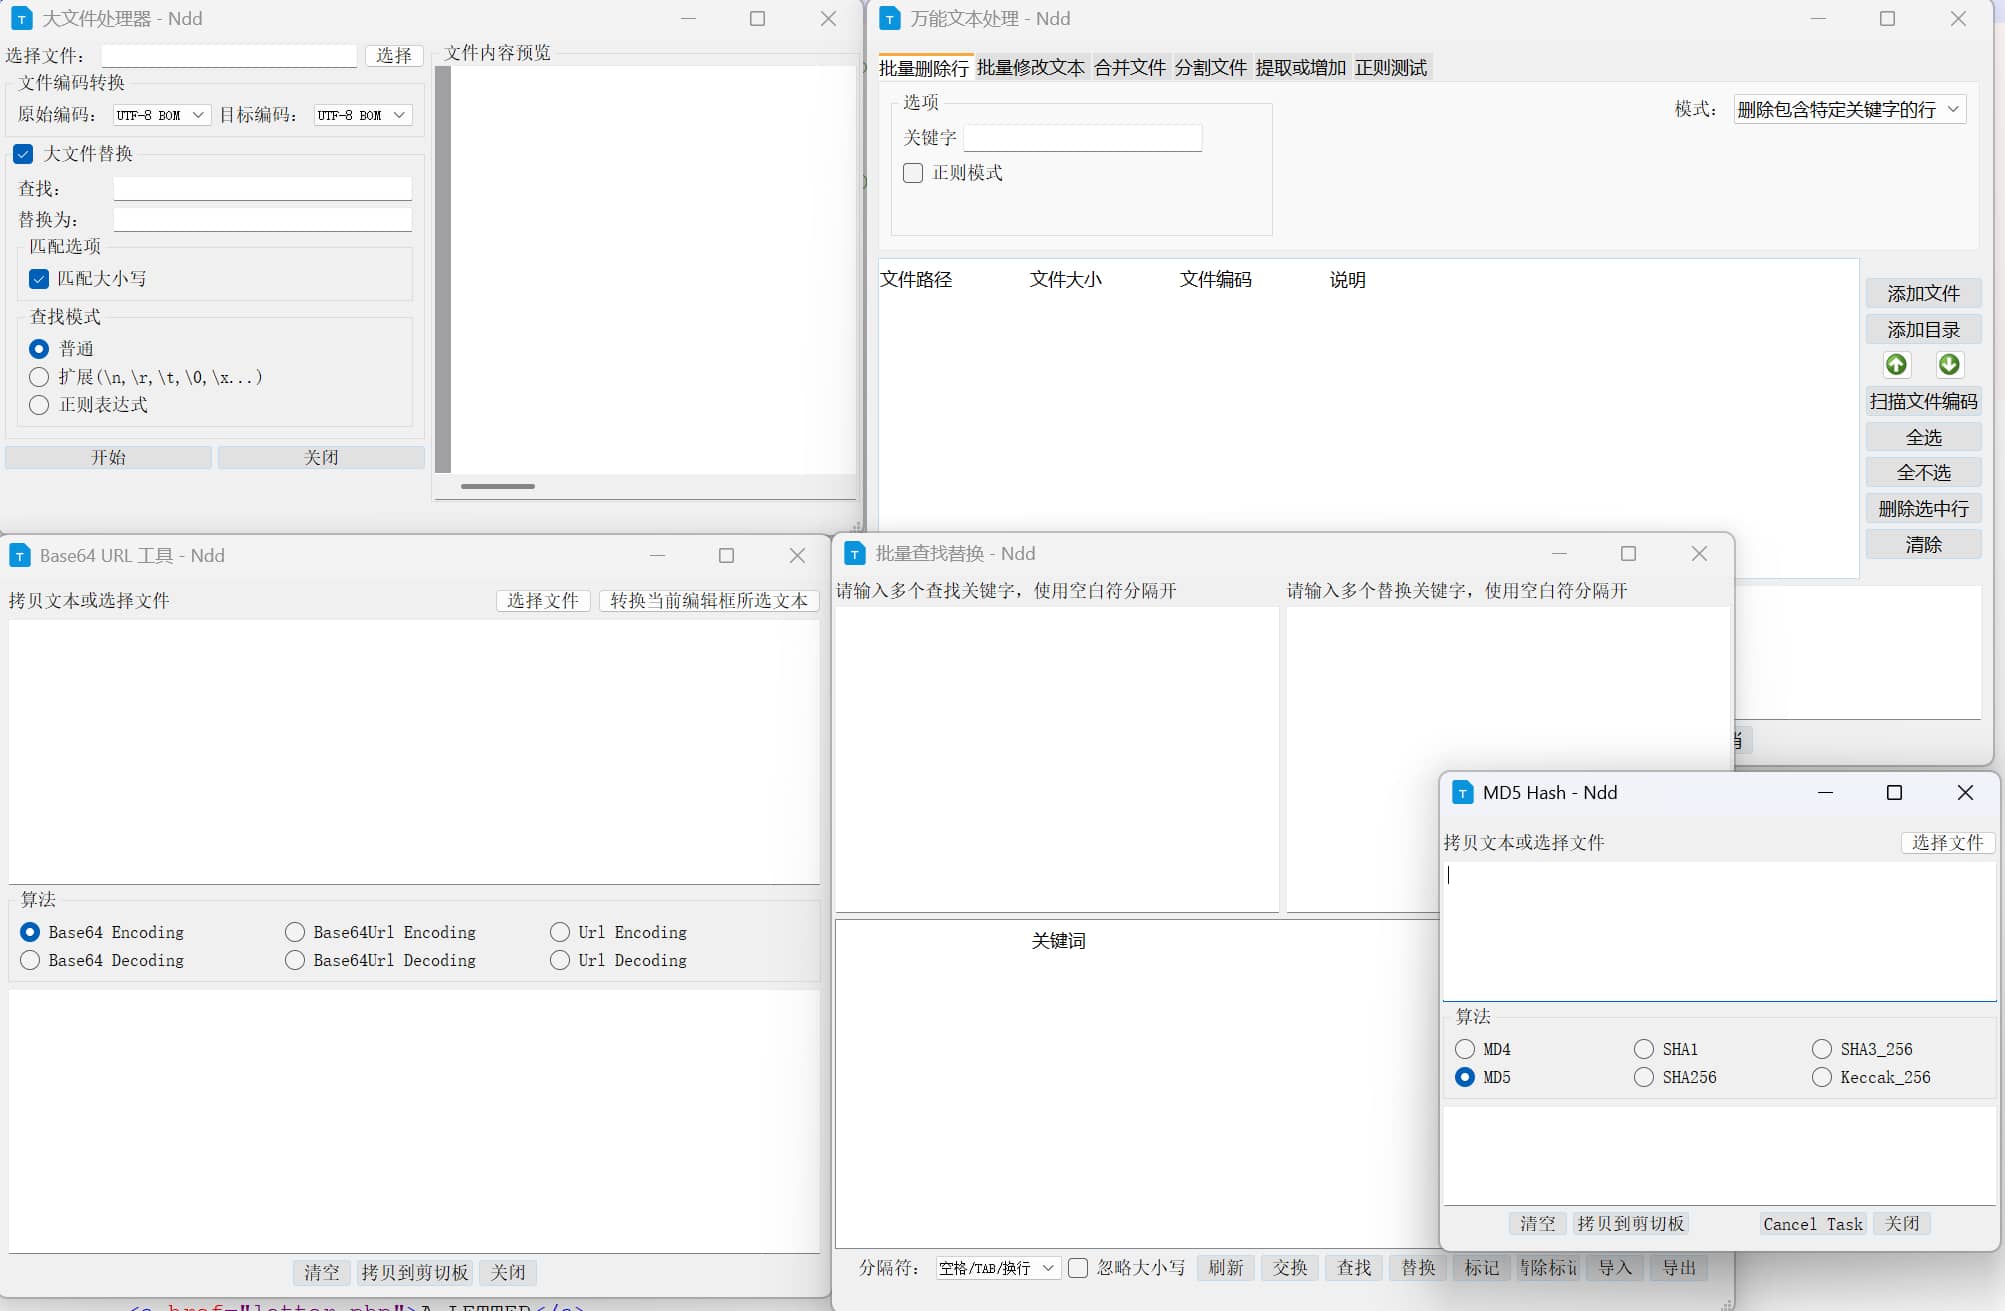Open the 原始编码 encoding dropdown
The width and height of the screenshot is (2005, 1311).
point(161,115)
